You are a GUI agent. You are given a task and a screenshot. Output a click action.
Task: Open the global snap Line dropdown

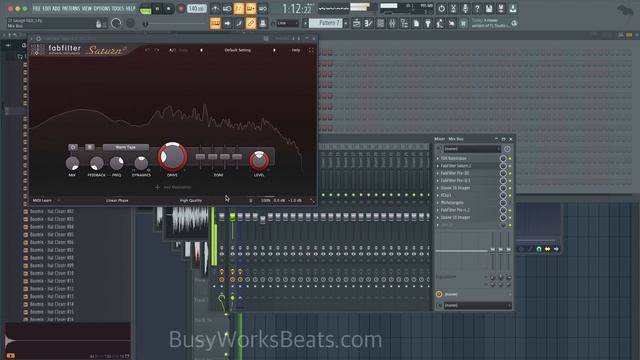pyautogui.click(x=287, y=23)
